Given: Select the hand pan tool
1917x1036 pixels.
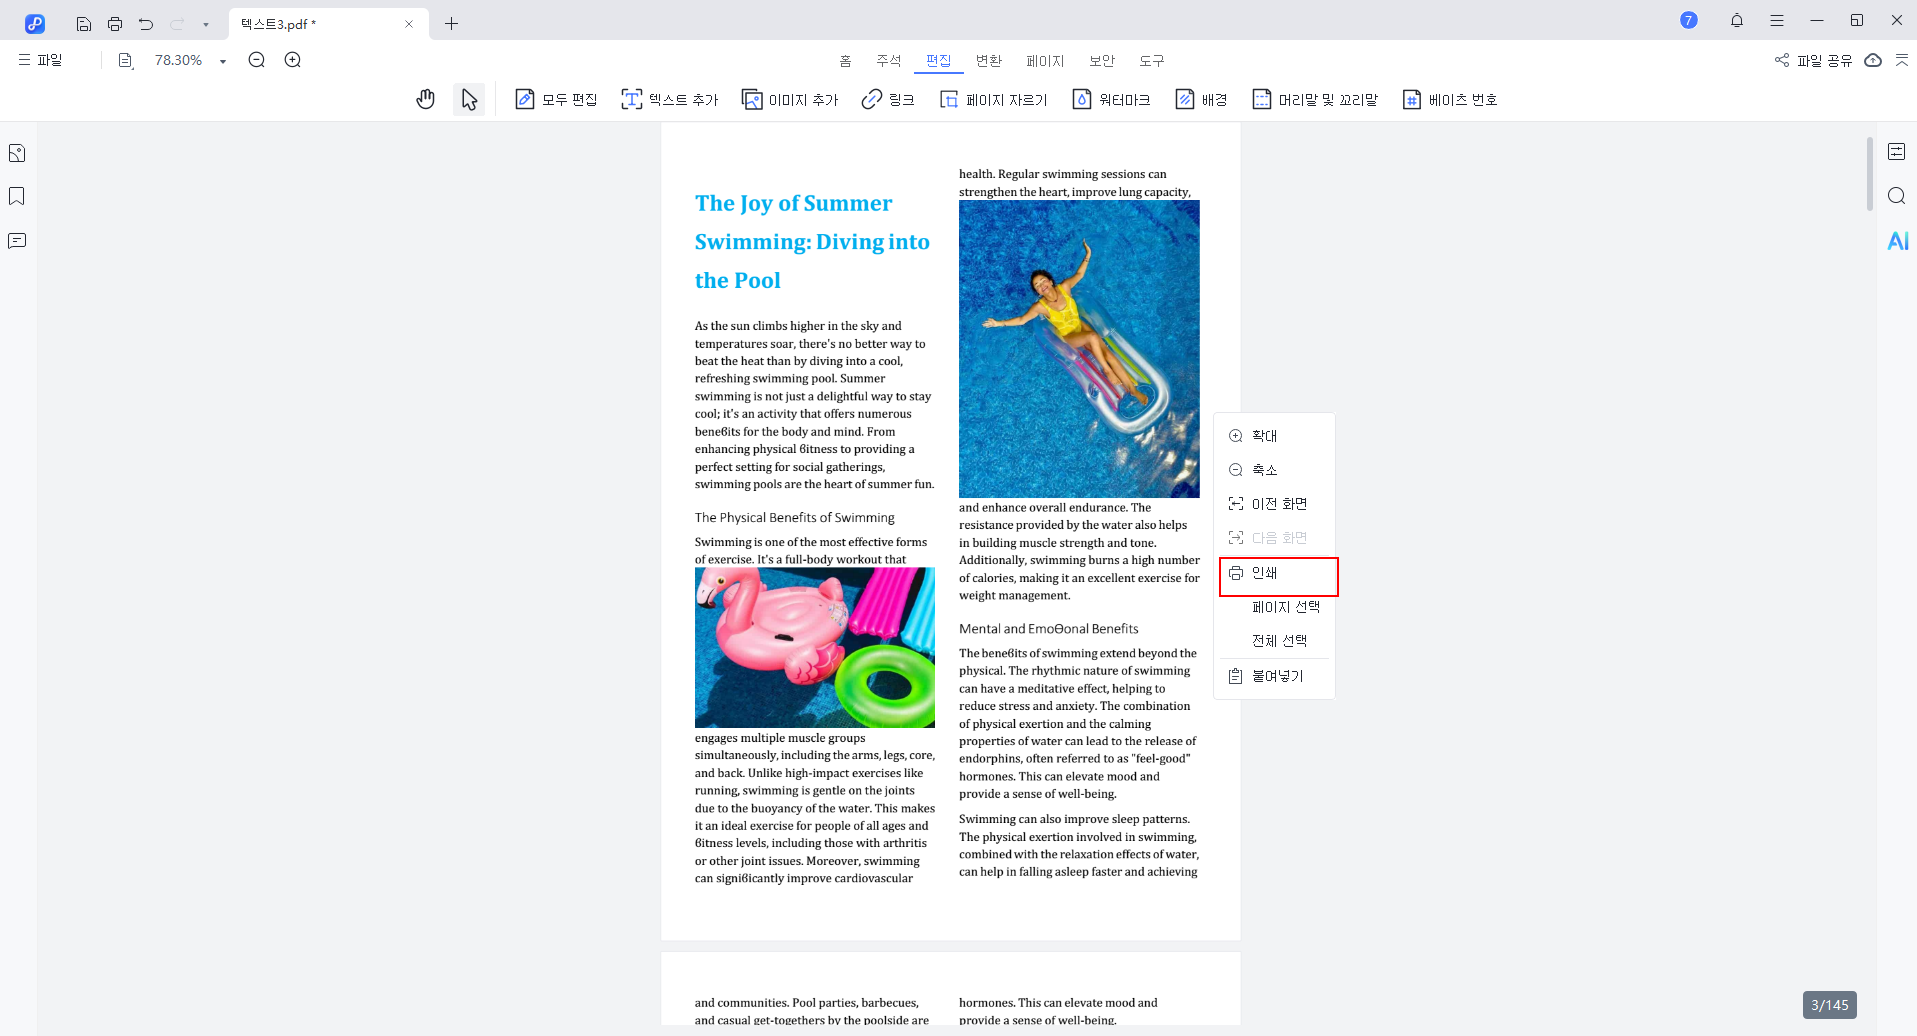Looking at the screenshot, I should 426,99.
